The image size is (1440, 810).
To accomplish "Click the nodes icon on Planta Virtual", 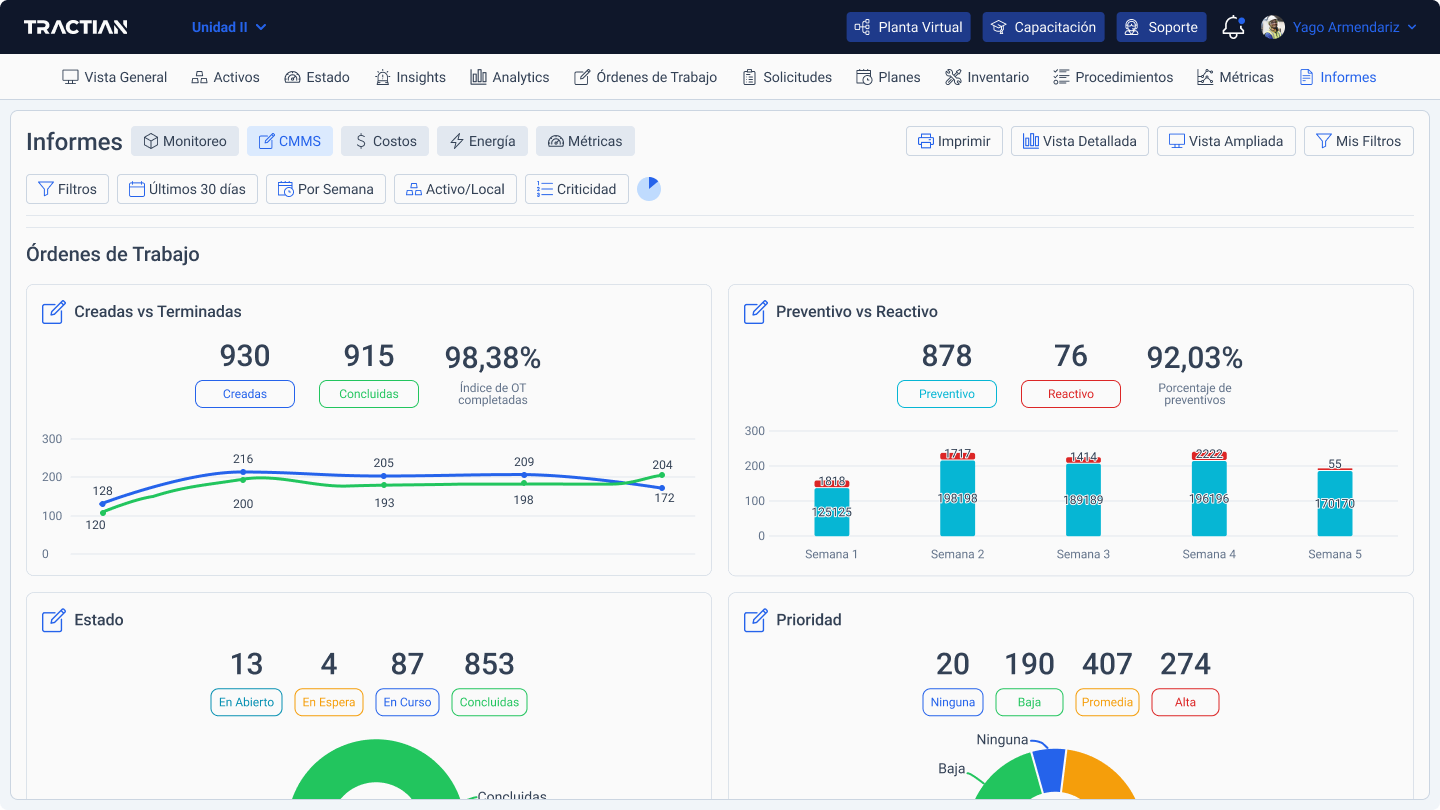I will click(x=863, y=27).
